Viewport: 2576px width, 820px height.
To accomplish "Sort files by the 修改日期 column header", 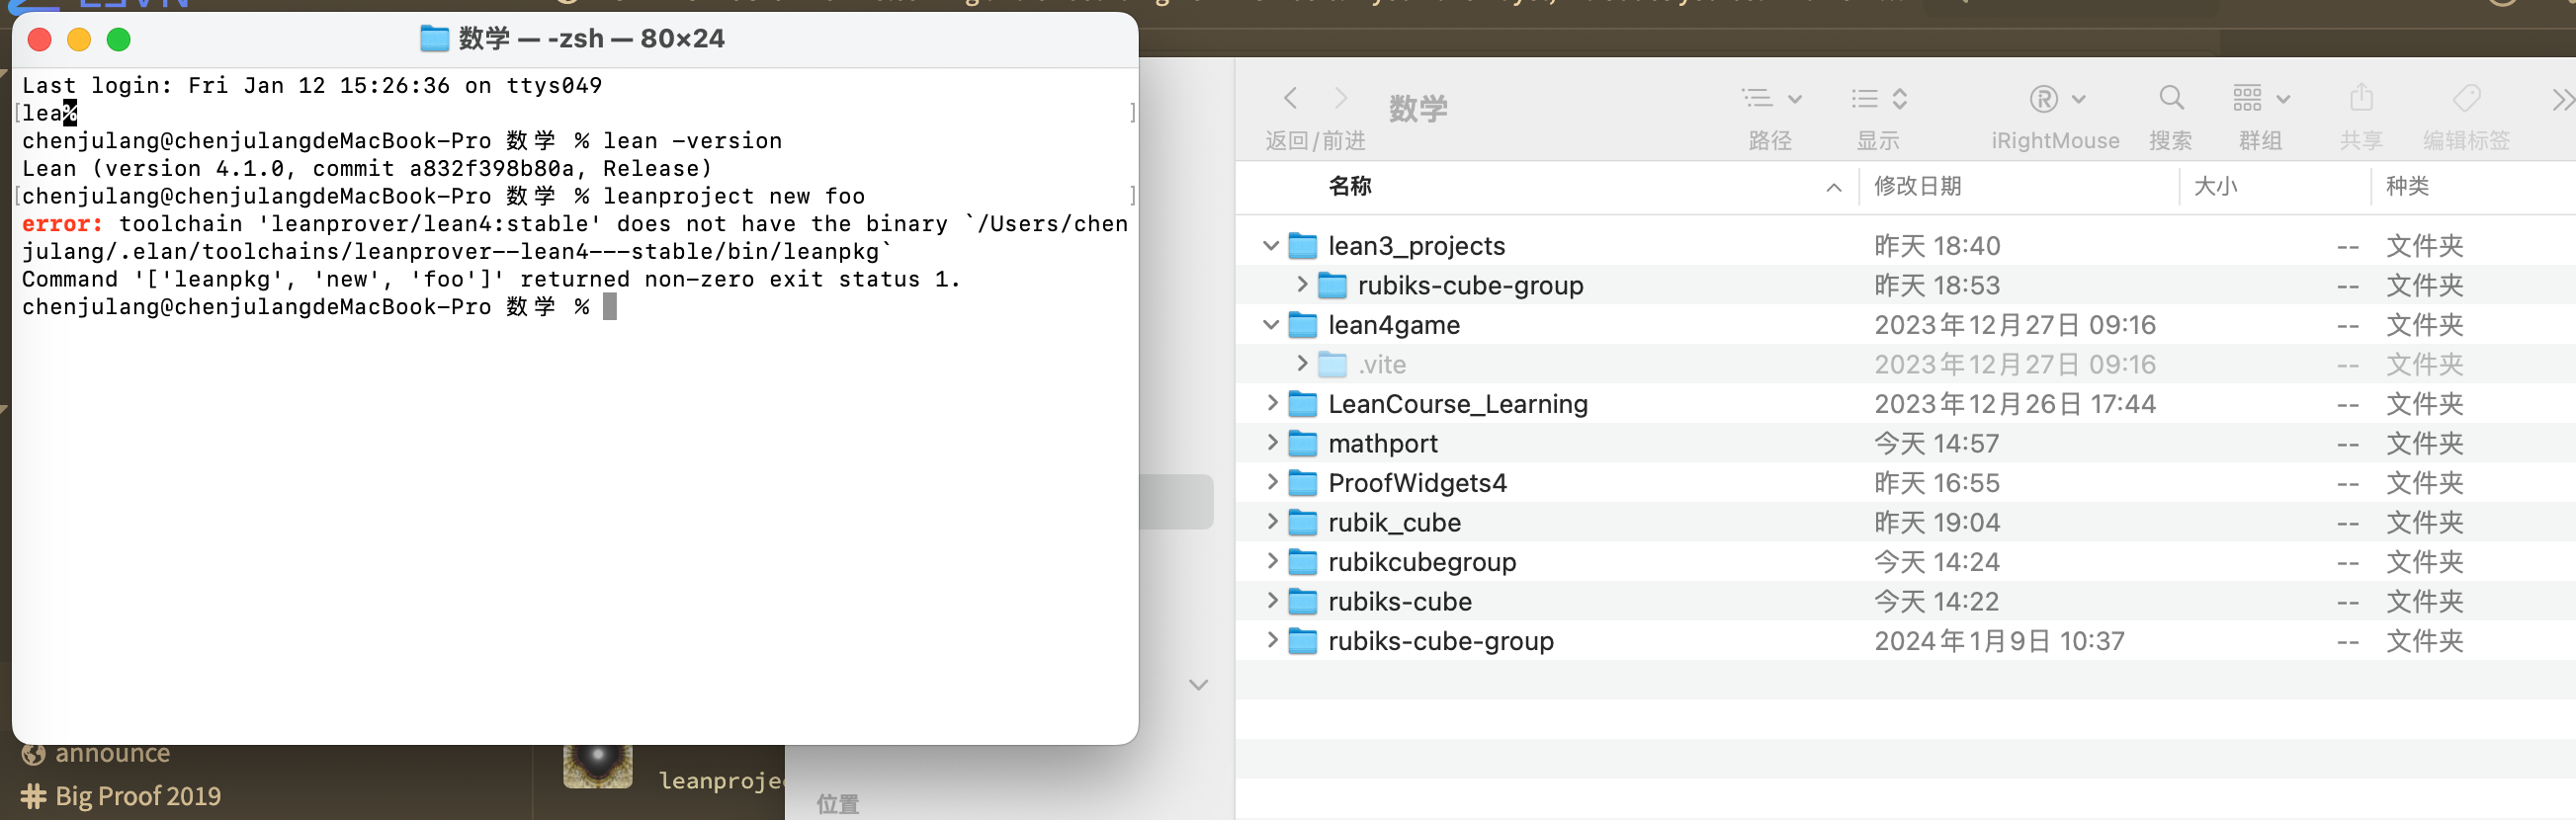I will point(1917,186).
